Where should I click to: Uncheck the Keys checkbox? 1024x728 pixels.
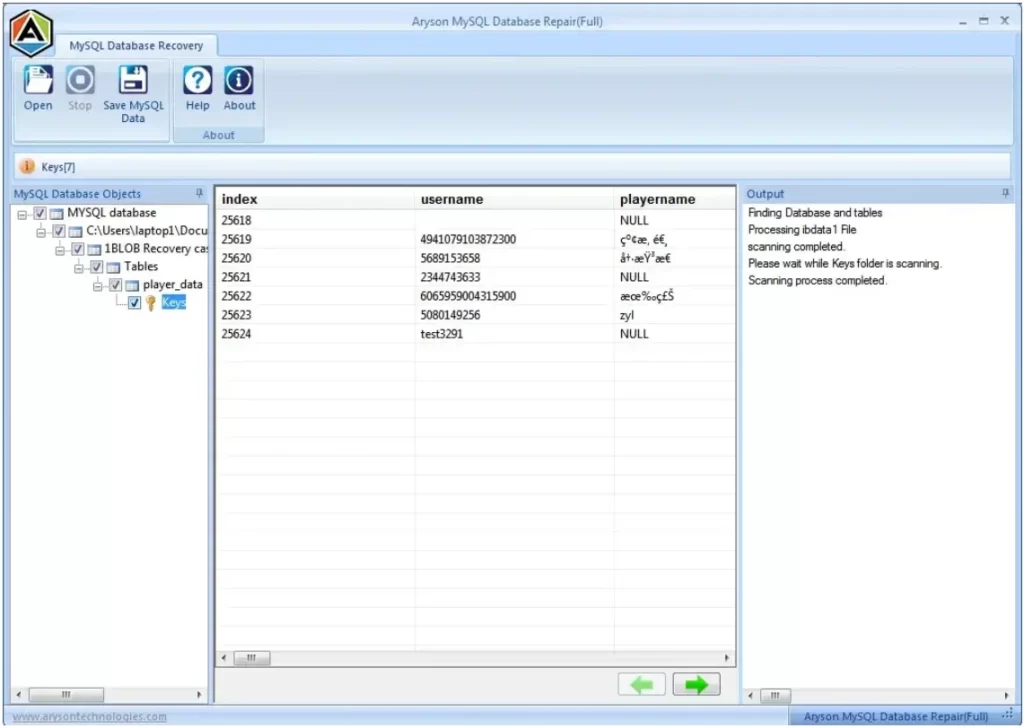(135, 302)
